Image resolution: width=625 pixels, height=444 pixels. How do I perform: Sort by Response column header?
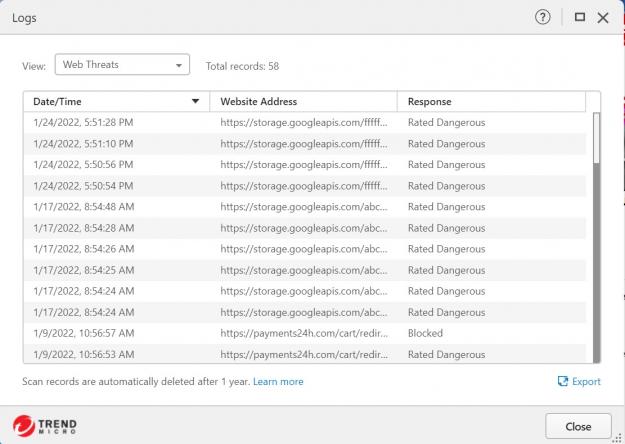point(491,102)
